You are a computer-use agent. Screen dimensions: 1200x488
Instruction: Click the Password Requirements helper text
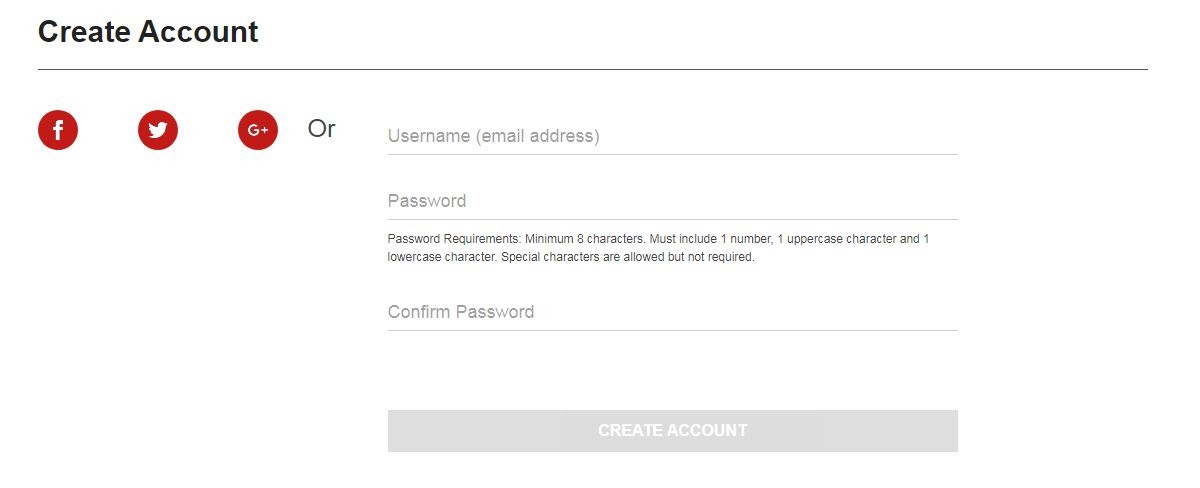(x=658, y=248)
